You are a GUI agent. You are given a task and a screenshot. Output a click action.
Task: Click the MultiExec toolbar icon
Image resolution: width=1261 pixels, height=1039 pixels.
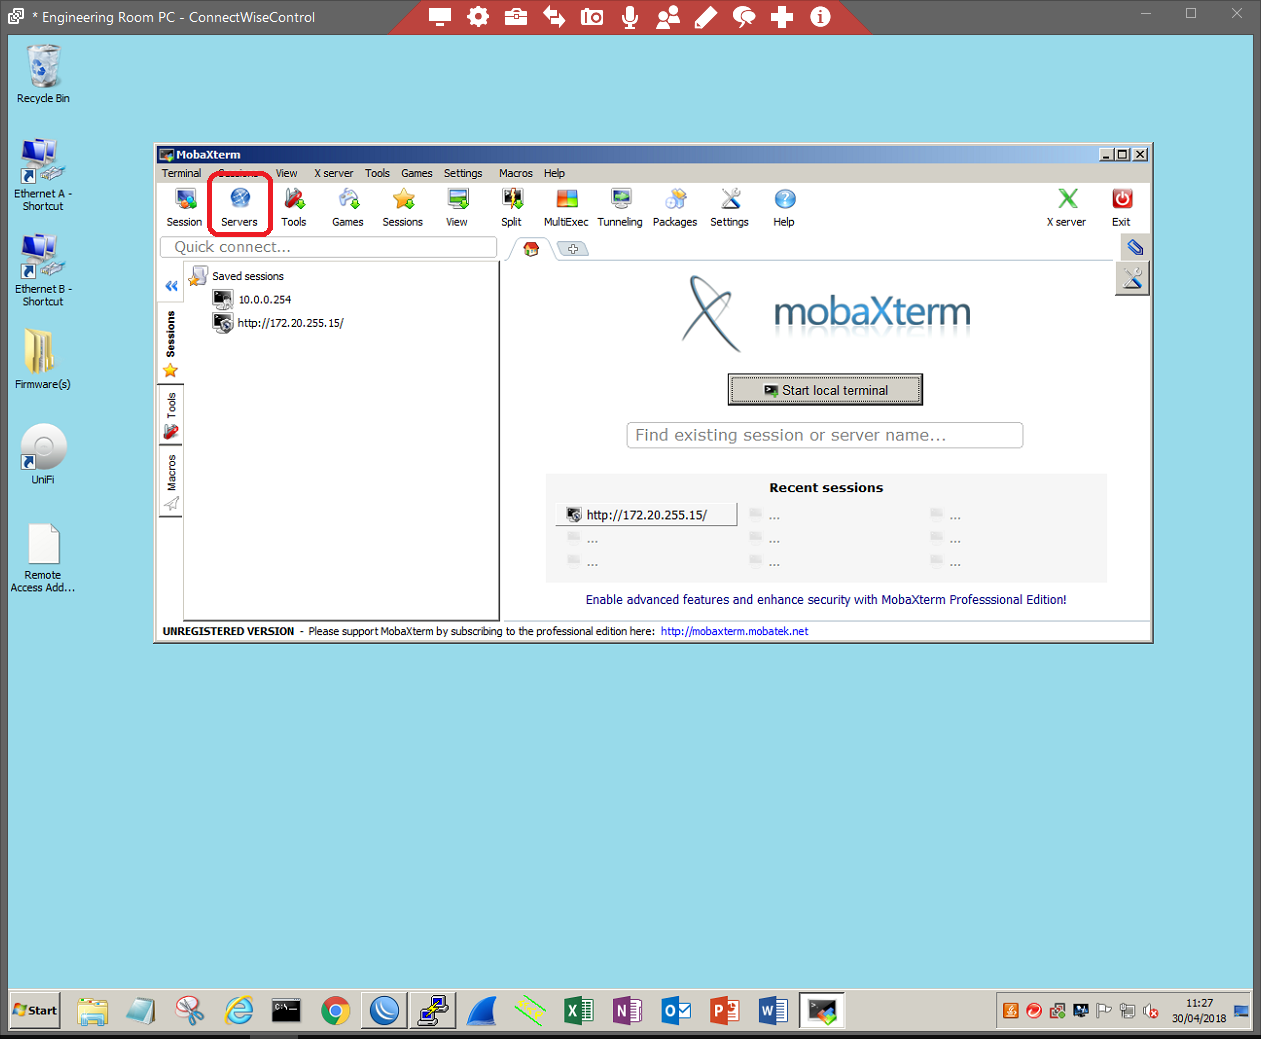(x=566, y=207)
